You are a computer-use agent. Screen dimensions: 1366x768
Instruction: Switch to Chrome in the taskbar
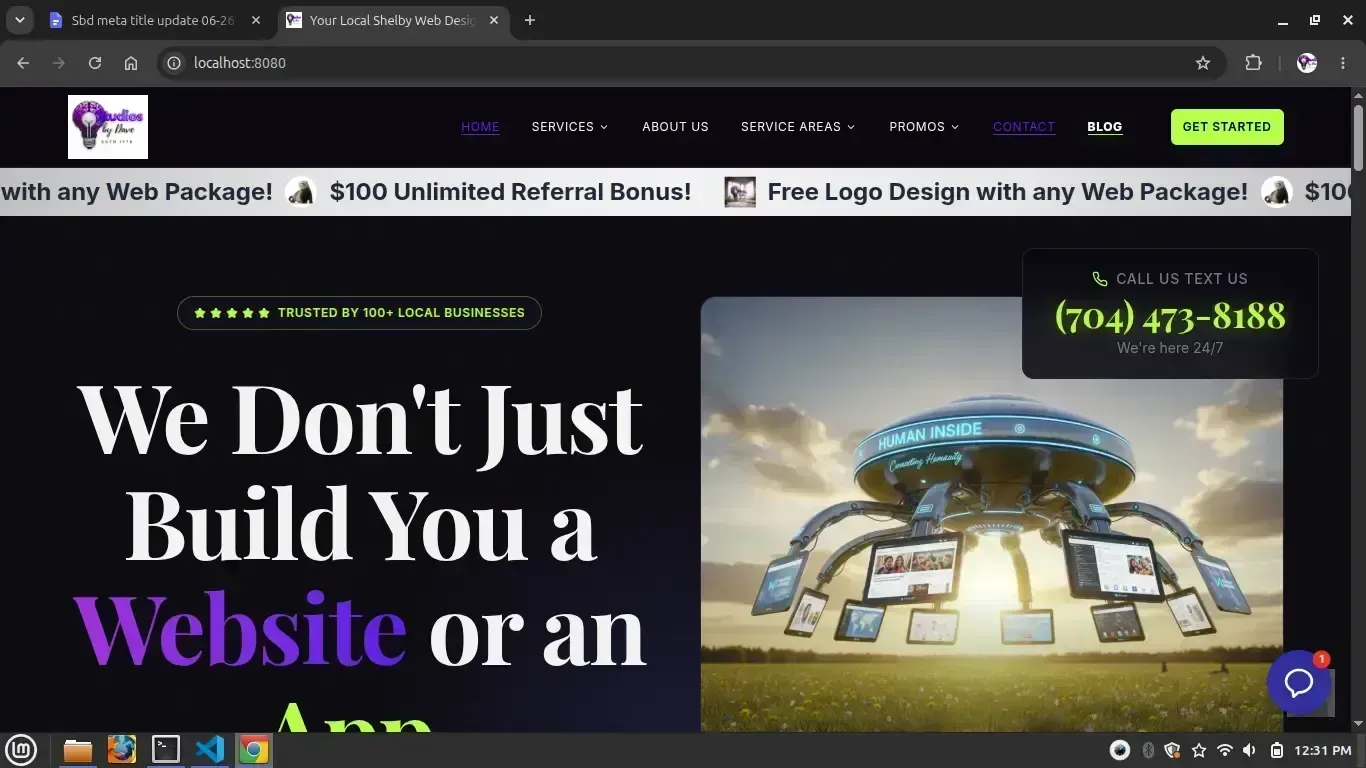[x=254, y=749]
